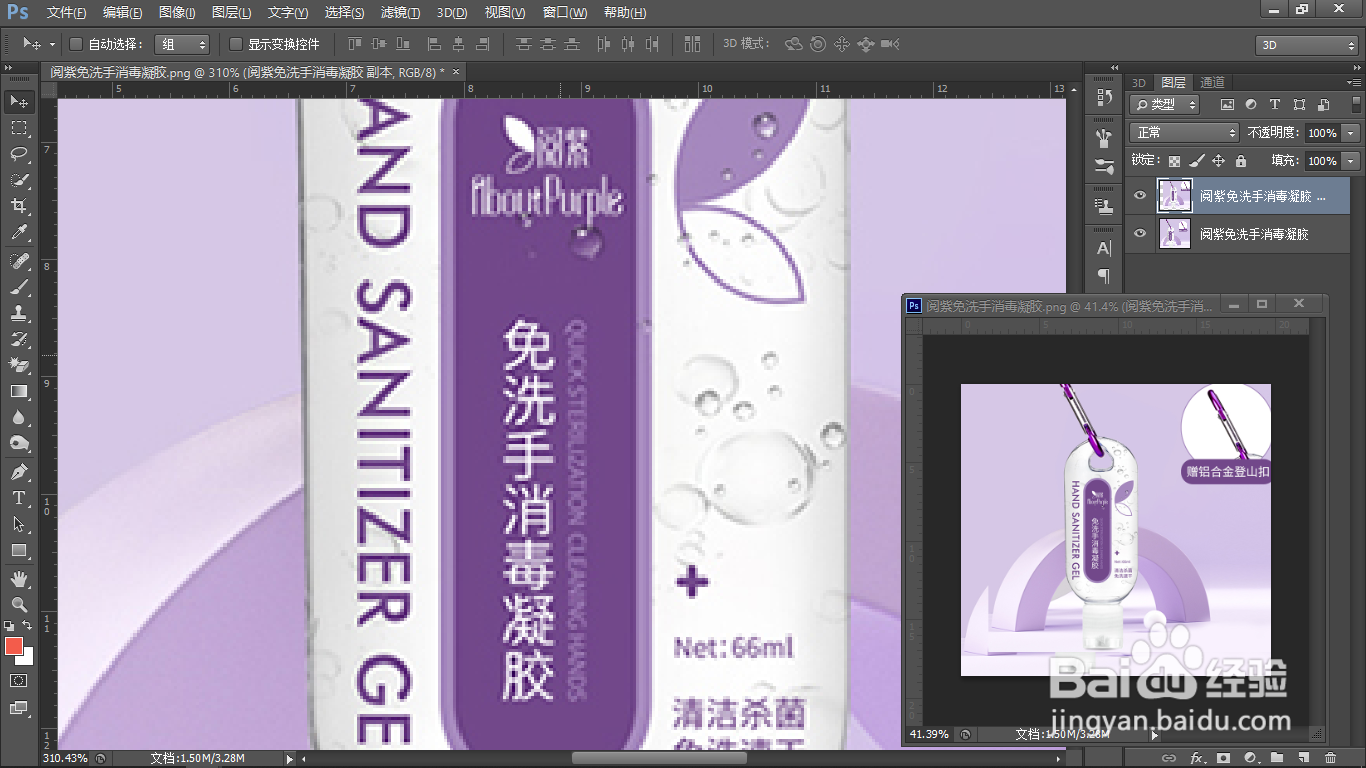Screen dimensions: 1366x768
Task: Open the tool preset picker arrow
Action: (x=52, y=45)
